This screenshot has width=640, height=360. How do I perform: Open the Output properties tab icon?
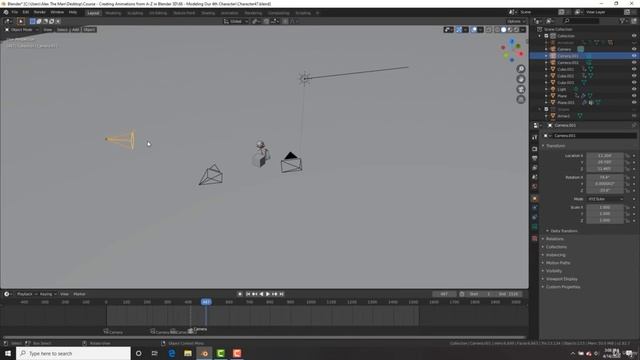(x=535, y=158)
